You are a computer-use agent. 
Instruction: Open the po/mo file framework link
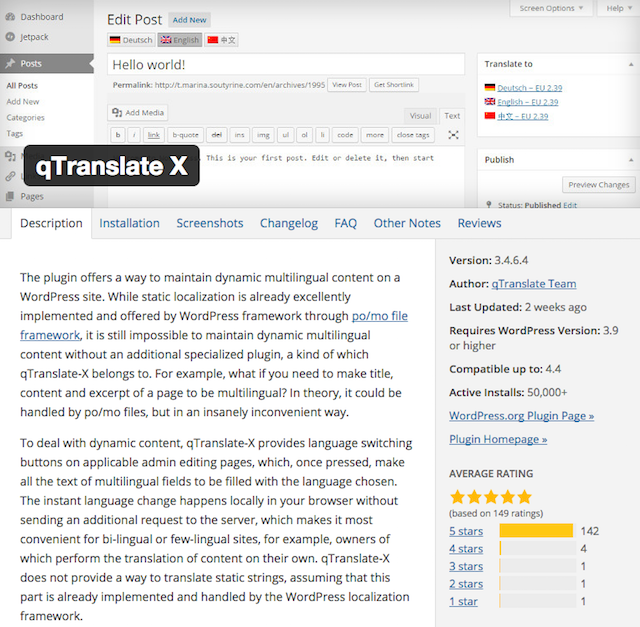point(380,316)
